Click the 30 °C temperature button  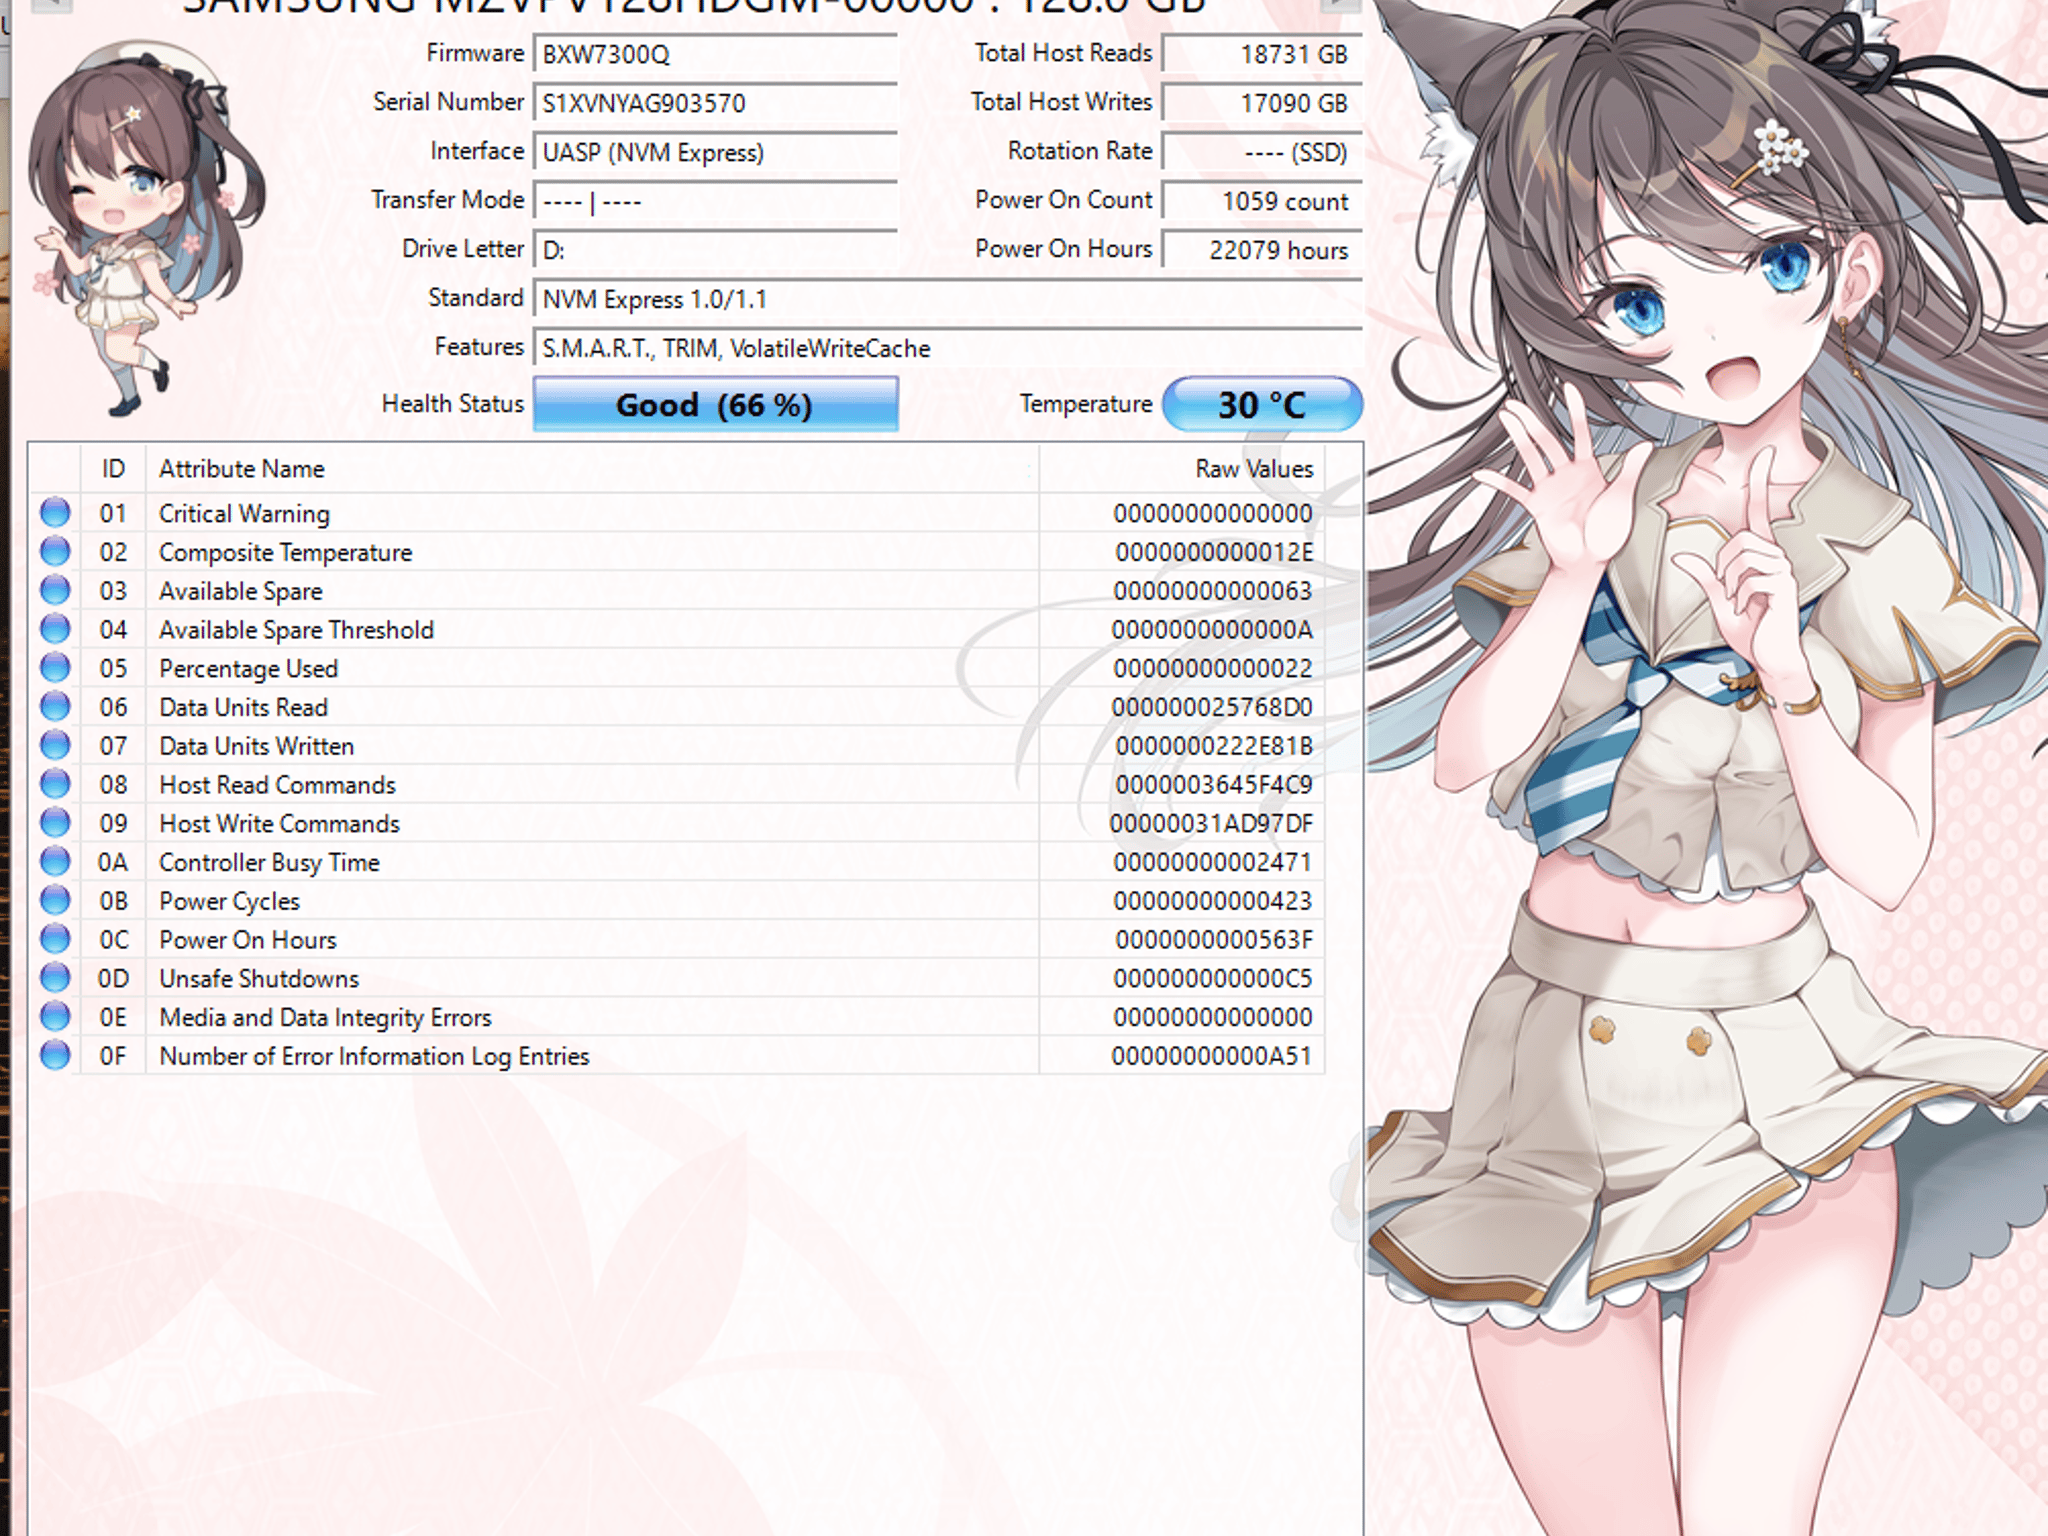click(x=1262, y=404)
